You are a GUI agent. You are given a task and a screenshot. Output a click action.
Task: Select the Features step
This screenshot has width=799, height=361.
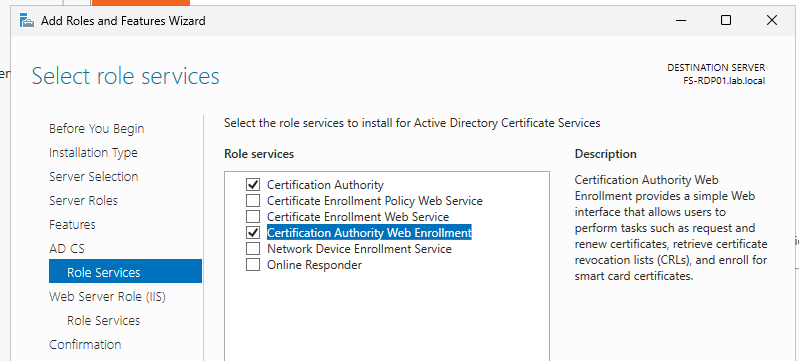coord(72,225)
